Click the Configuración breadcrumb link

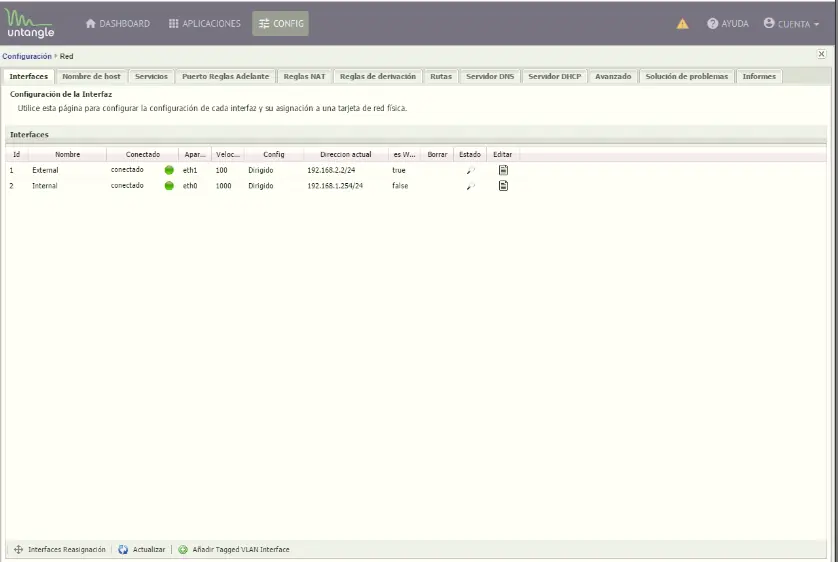tap(27, 56)
